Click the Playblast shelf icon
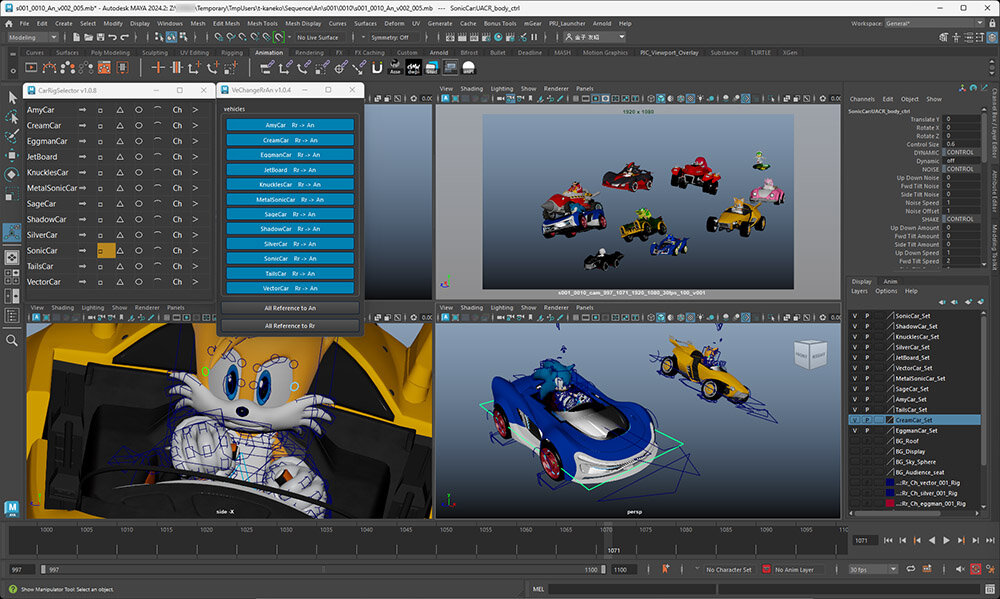1000x599 pixels. click(31, 67)
